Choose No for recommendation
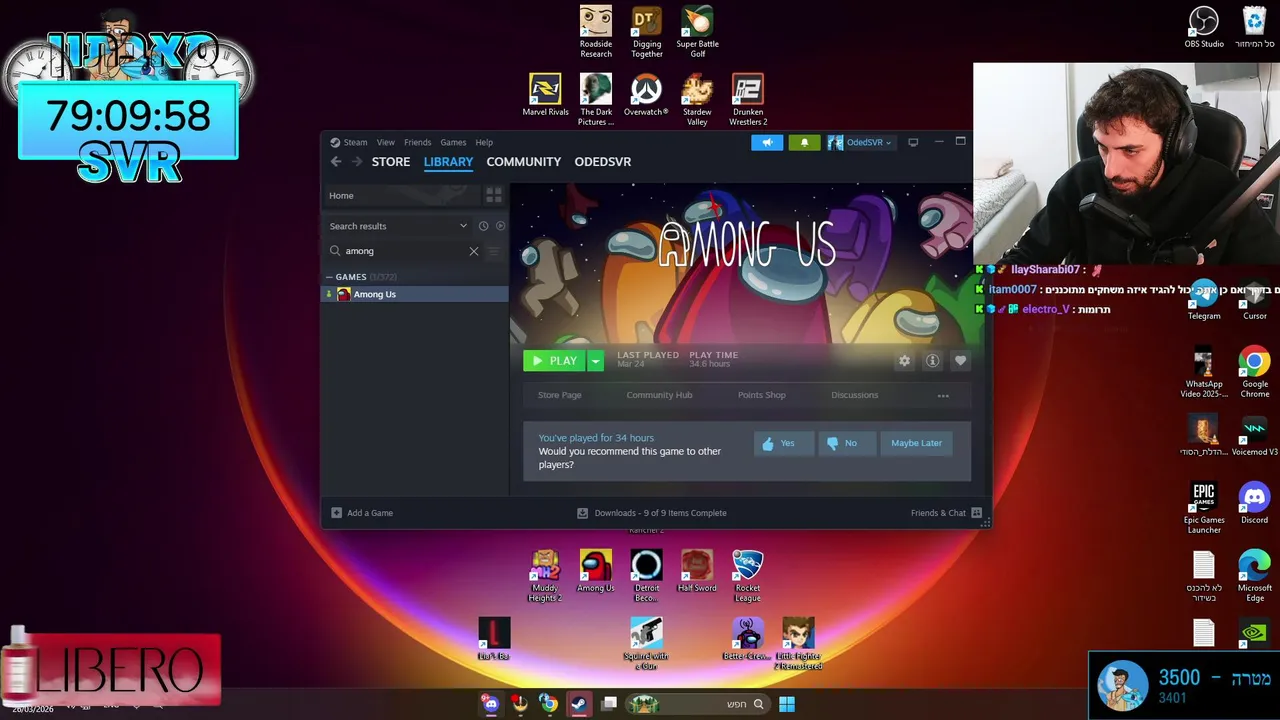Viewport: 1280px width, 720px height. point(845,444)
